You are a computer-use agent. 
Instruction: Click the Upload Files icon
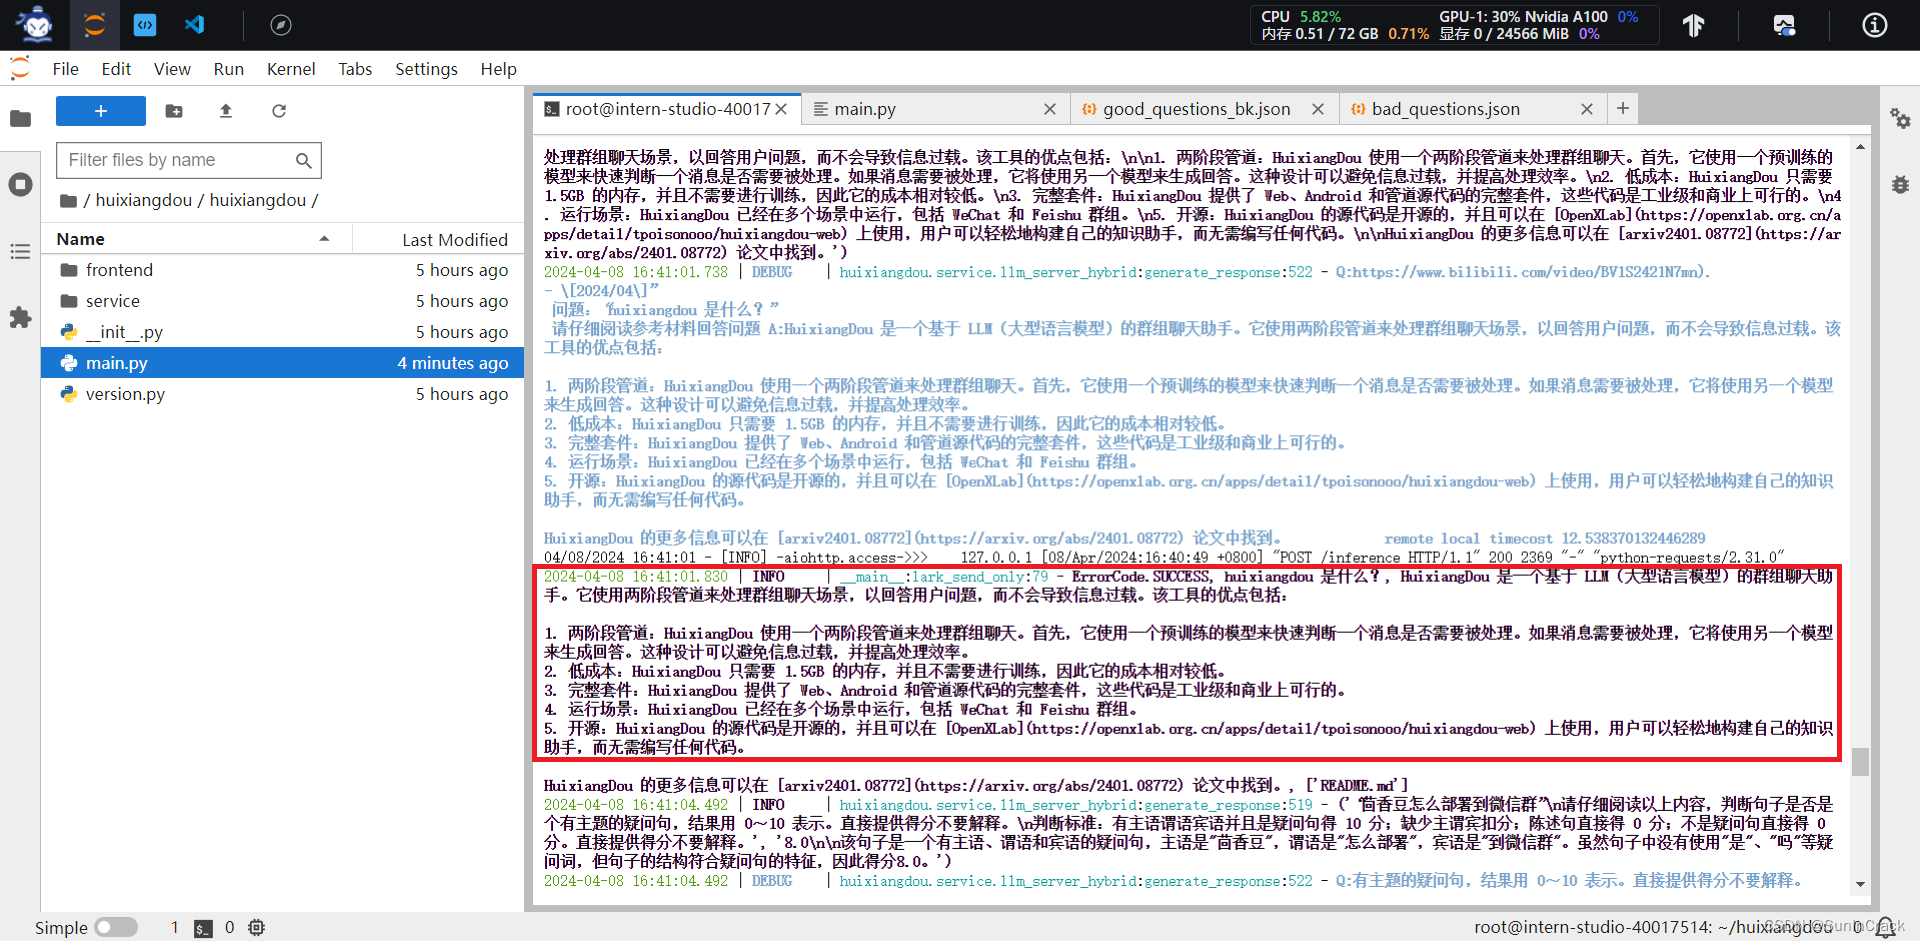click(x=226, y=111)
